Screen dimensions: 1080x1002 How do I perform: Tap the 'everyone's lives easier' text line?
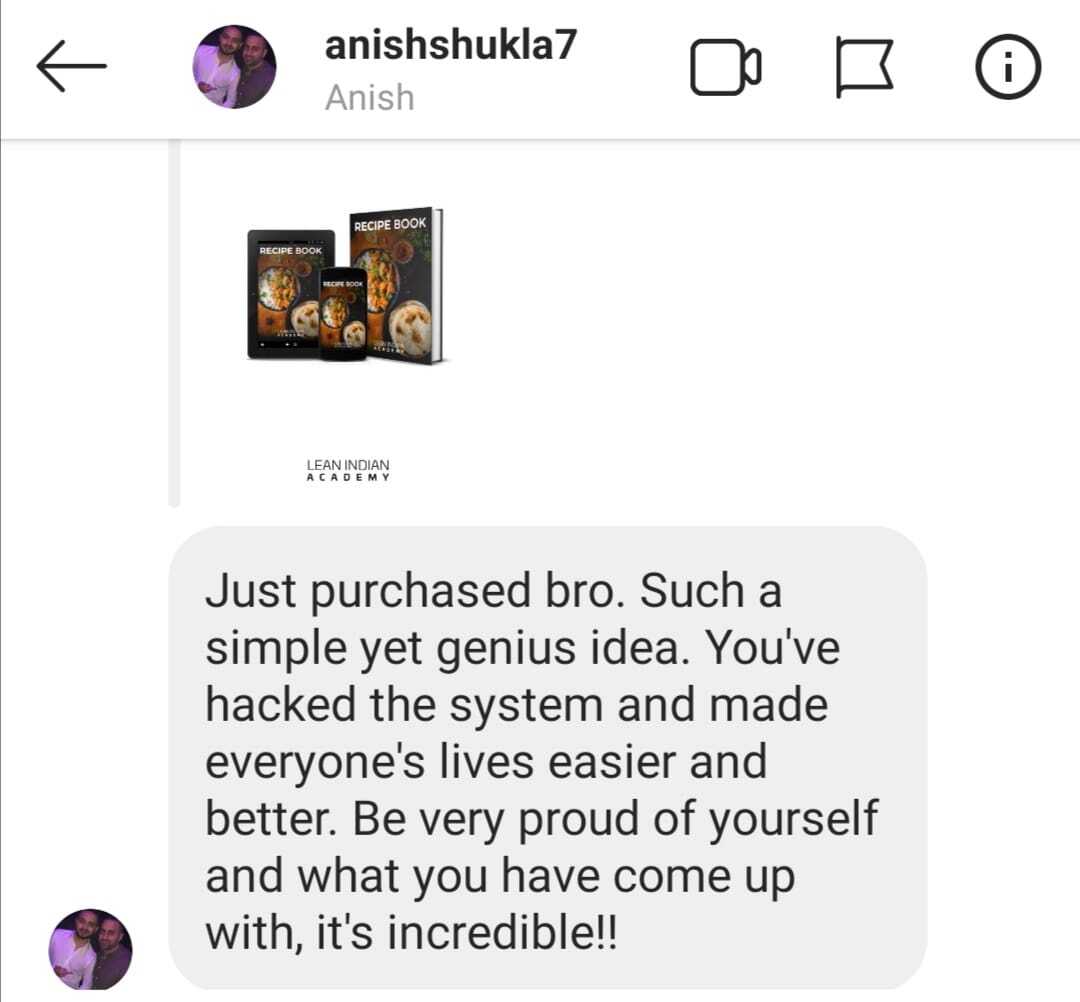pos(486,762)
